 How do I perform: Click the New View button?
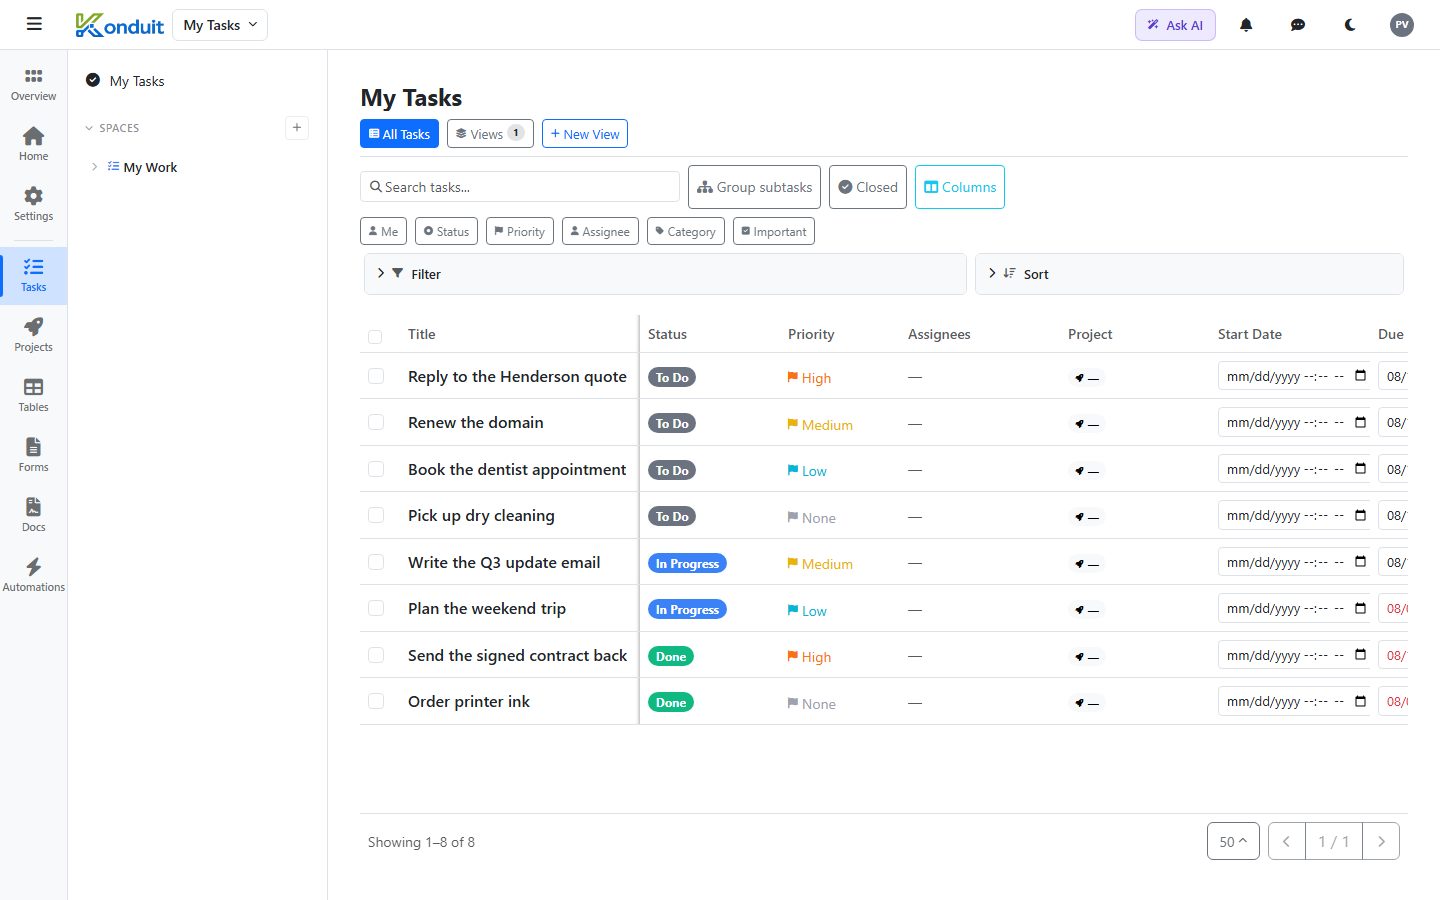585,134
